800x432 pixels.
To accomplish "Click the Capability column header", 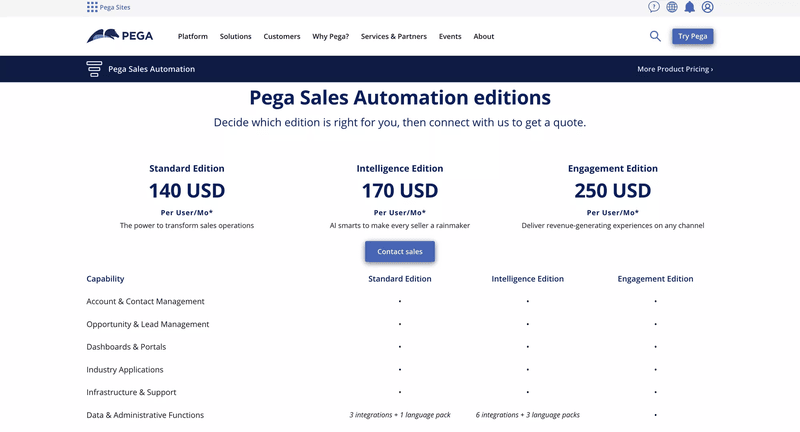I will click(x=105, y=278).
